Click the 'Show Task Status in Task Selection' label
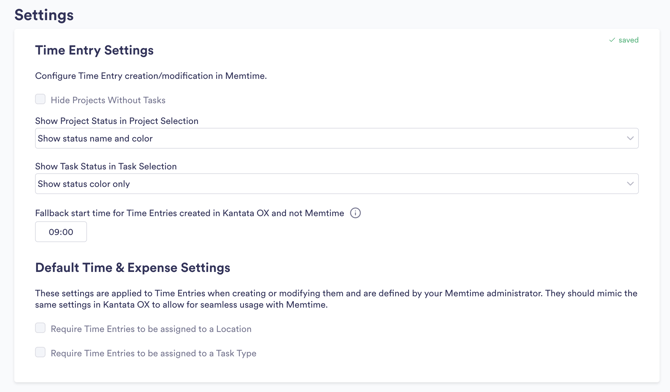 [106, 166]
